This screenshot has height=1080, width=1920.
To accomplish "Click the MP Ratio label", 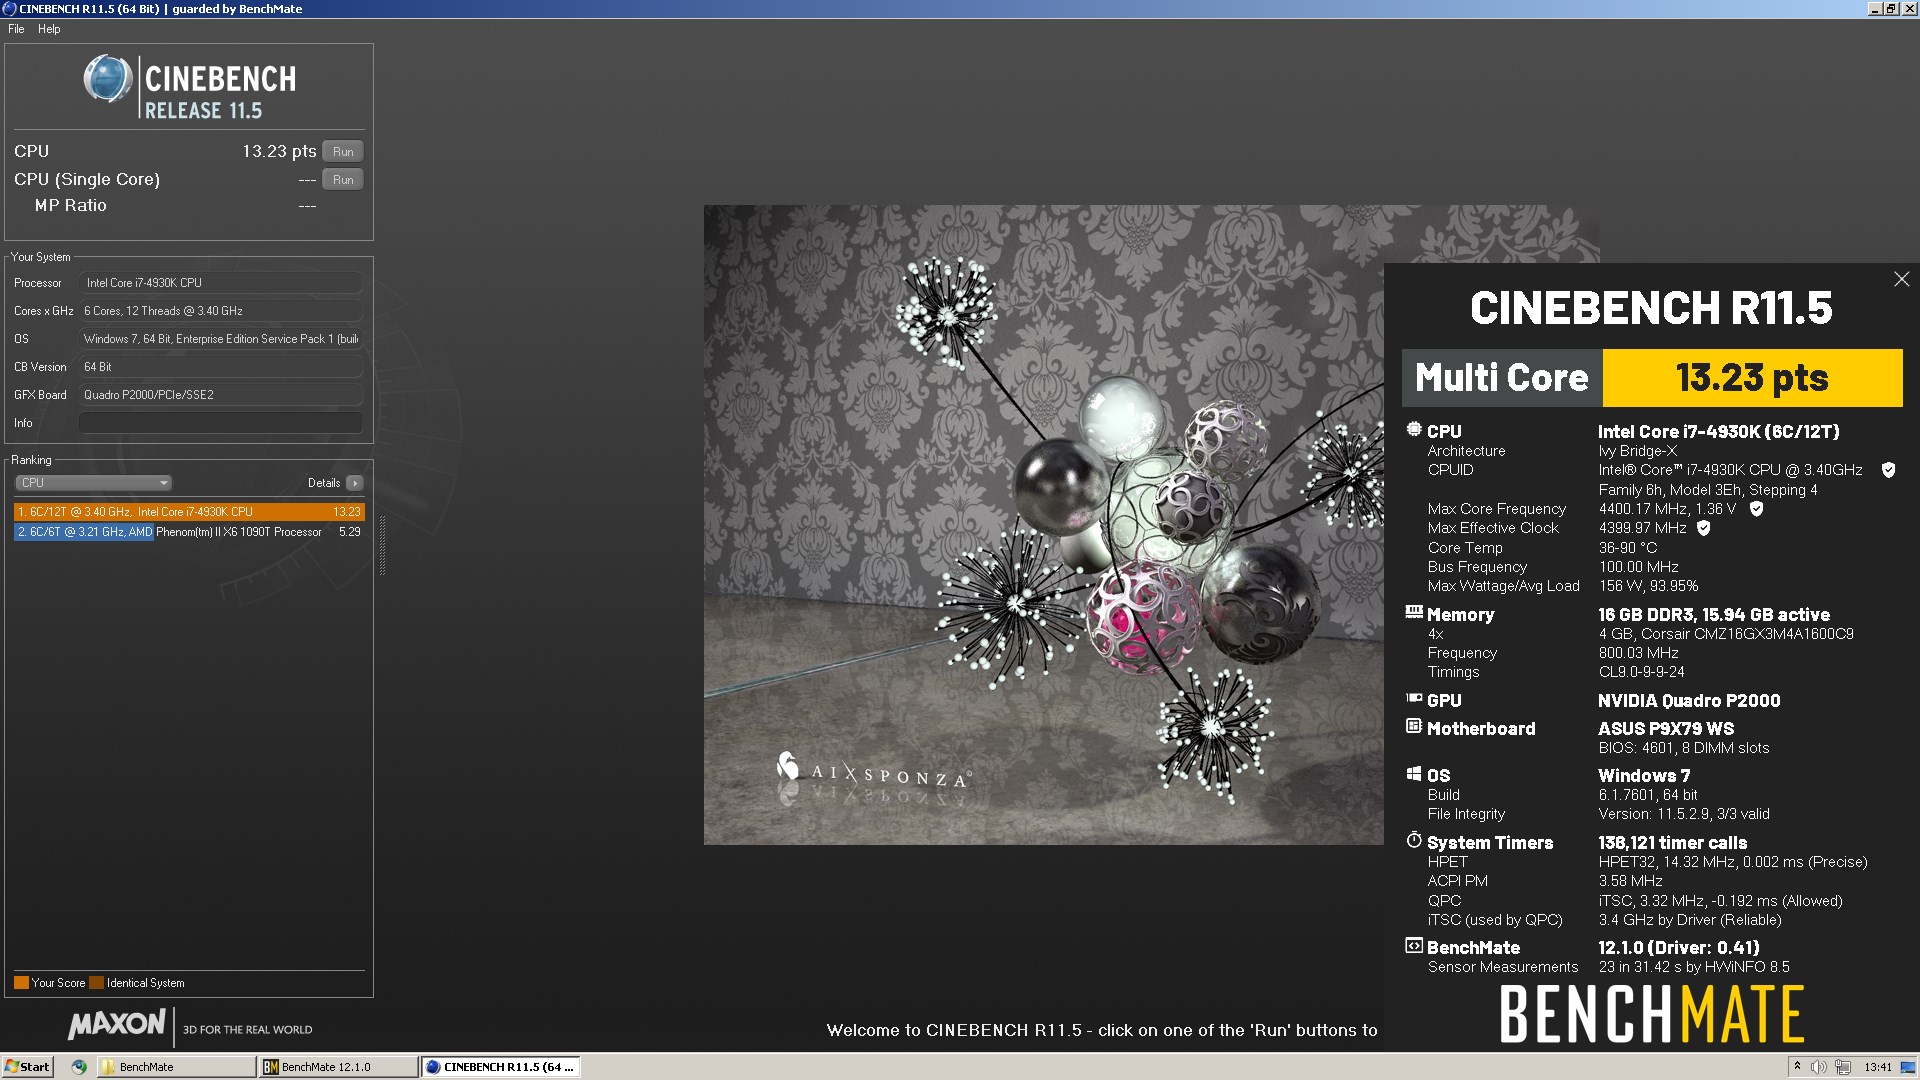I will click(x=70, y=205).
